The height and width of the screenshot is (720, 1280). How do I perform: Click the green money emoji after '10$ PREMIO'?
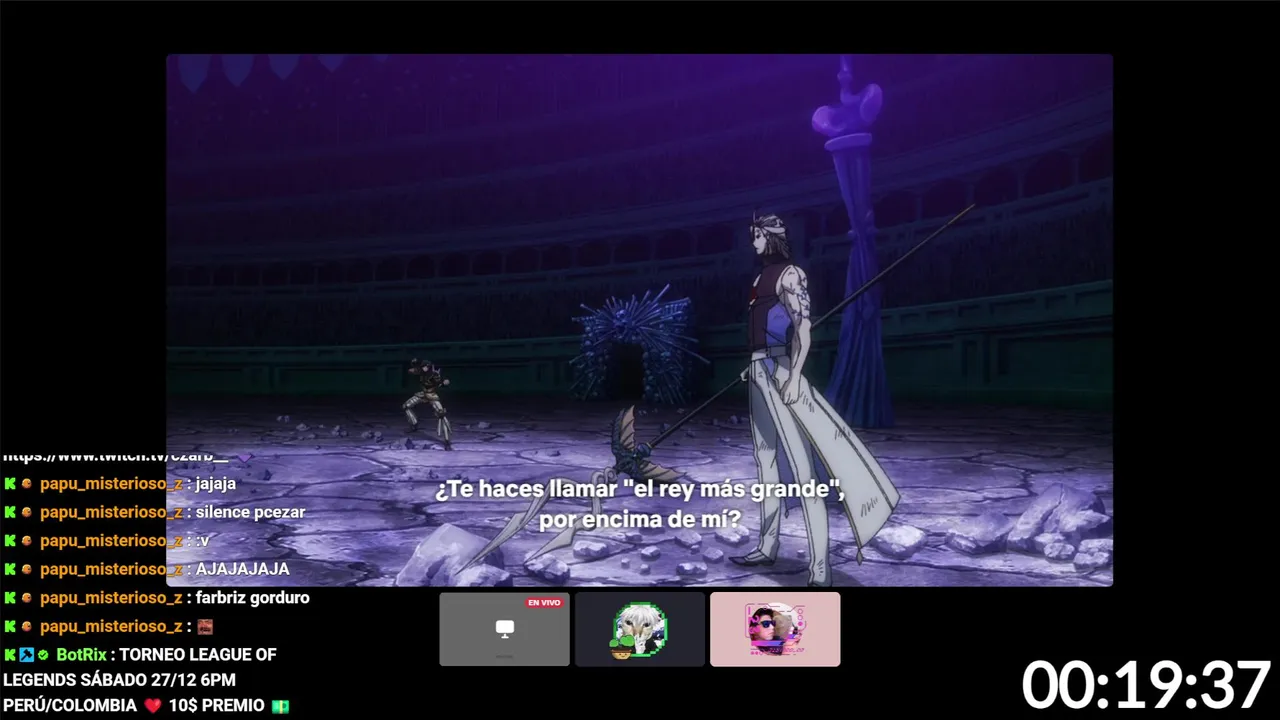coord(281,706)
